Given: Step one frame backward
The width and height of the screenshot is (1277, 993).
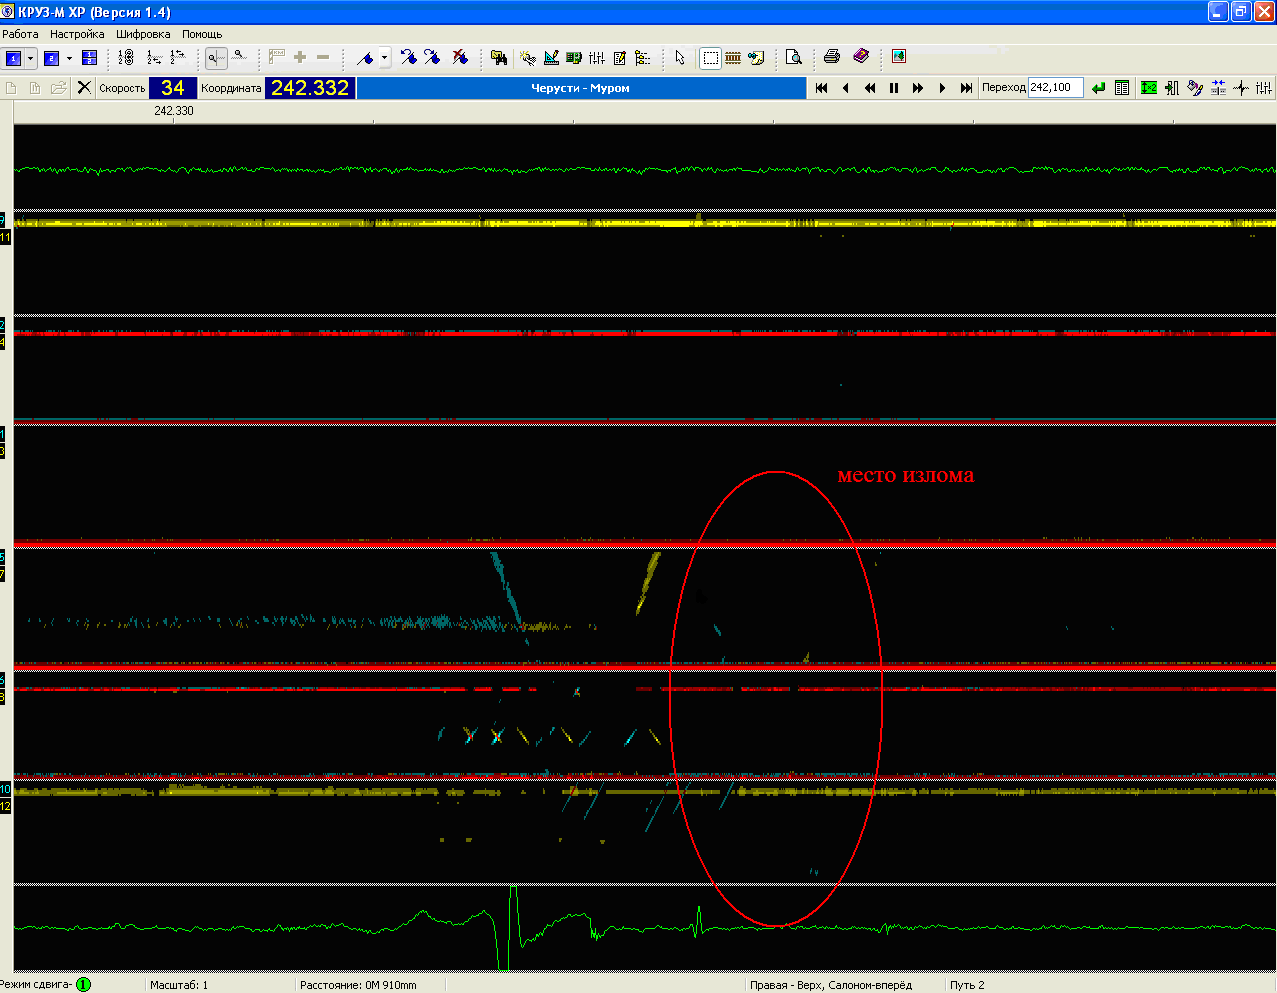Looking at the screenshot, I should coord(846,88).
